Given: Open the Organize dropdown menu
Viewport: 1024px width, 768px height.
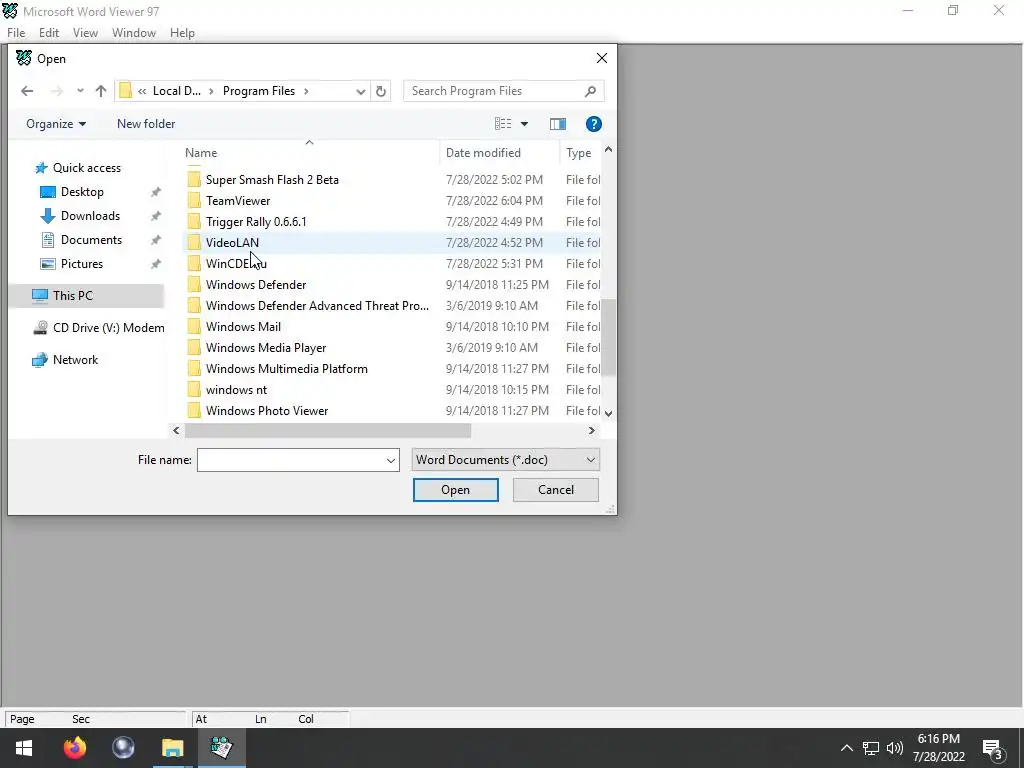Looking at the screenshot, I should (56, 123).
